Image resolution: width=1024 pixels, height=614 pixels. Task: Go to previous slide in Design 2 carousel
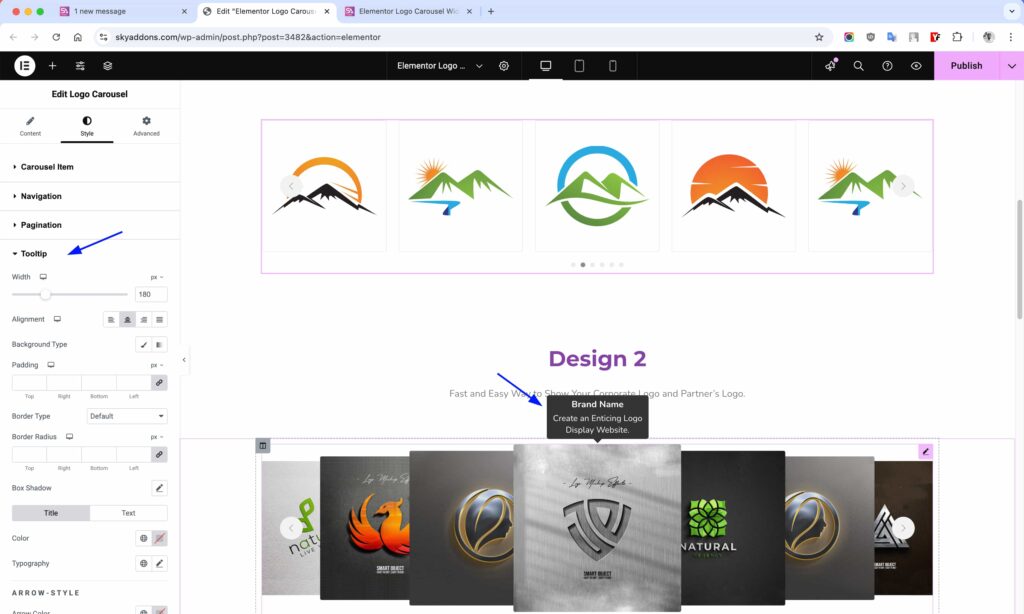point(291,528)
